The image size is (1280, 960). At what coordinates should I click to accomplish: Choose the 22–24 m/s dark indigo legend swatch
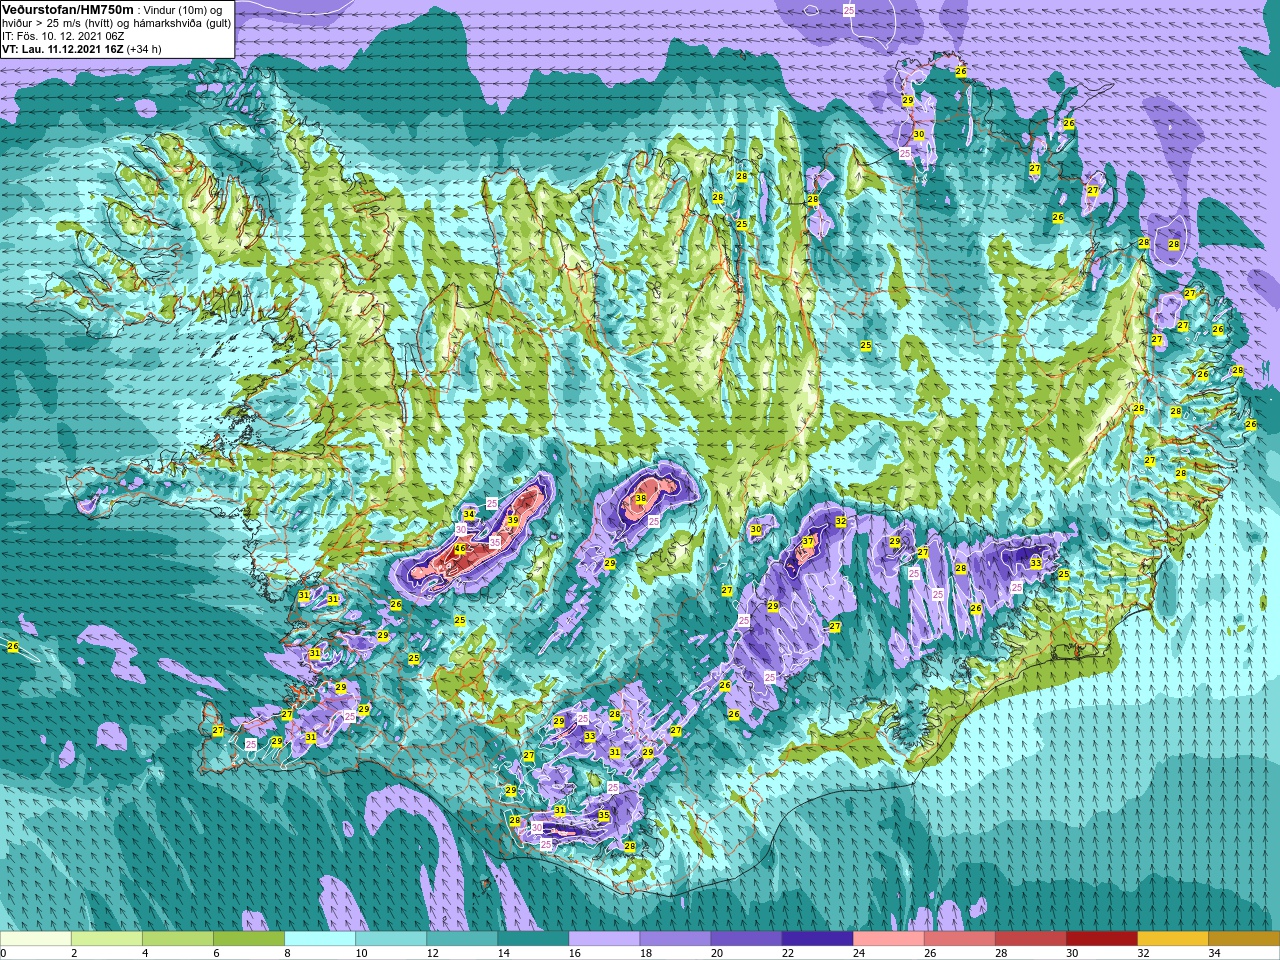click(x=817, y=939)
